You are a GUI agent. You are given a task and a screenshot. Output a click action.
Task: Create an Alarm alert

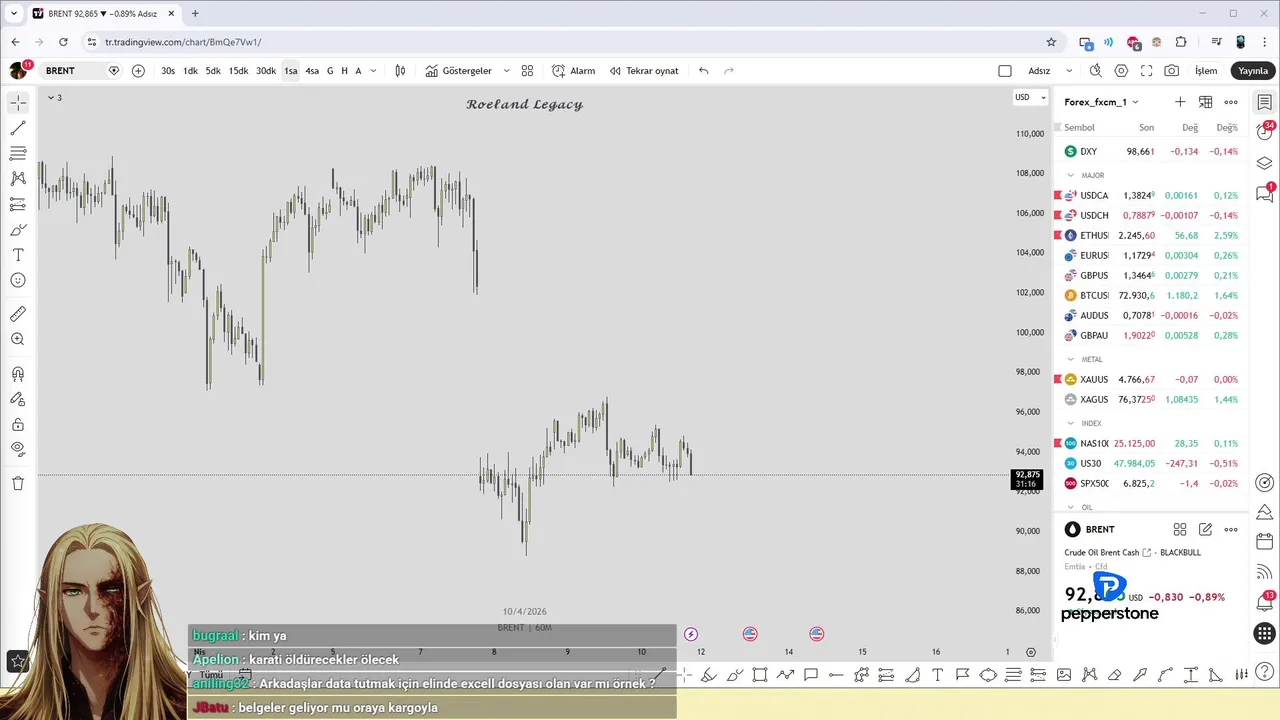[x=574, y=71]
